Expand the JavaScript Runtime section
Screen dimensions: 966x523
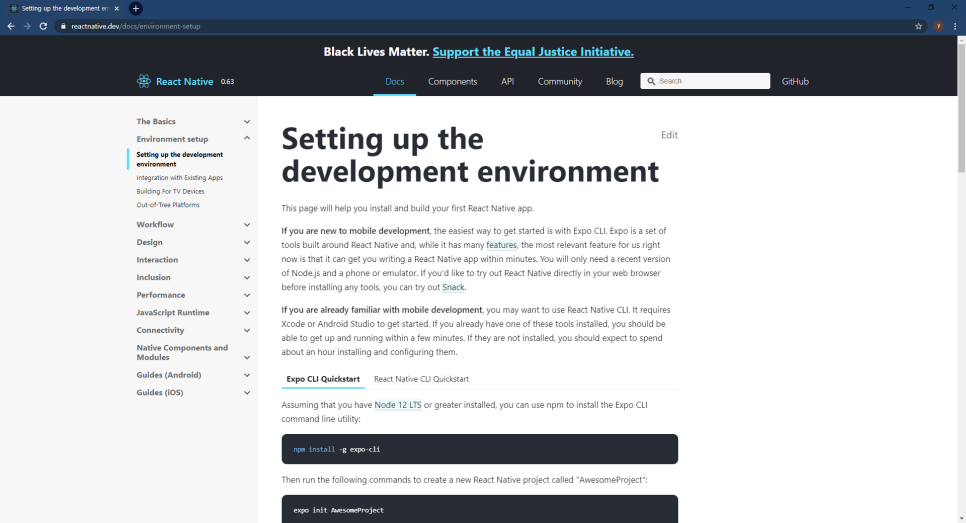[x=193, y=312]
